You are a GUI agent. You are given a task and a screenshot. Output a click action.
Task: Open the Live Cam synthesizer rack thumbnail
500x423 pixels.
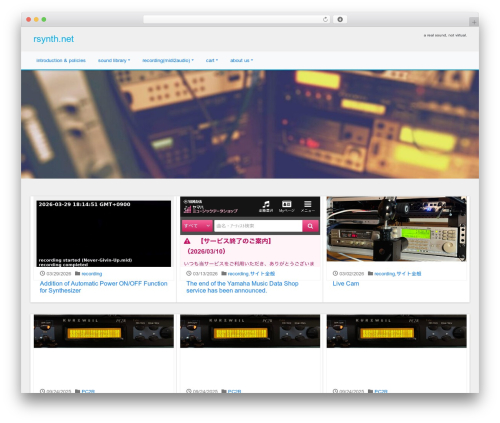click(396, 229)
